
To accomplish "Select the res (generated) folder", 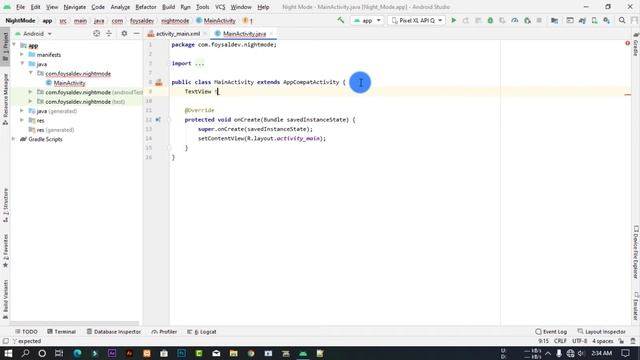I will pyautogui.click(x=51, y=130).
